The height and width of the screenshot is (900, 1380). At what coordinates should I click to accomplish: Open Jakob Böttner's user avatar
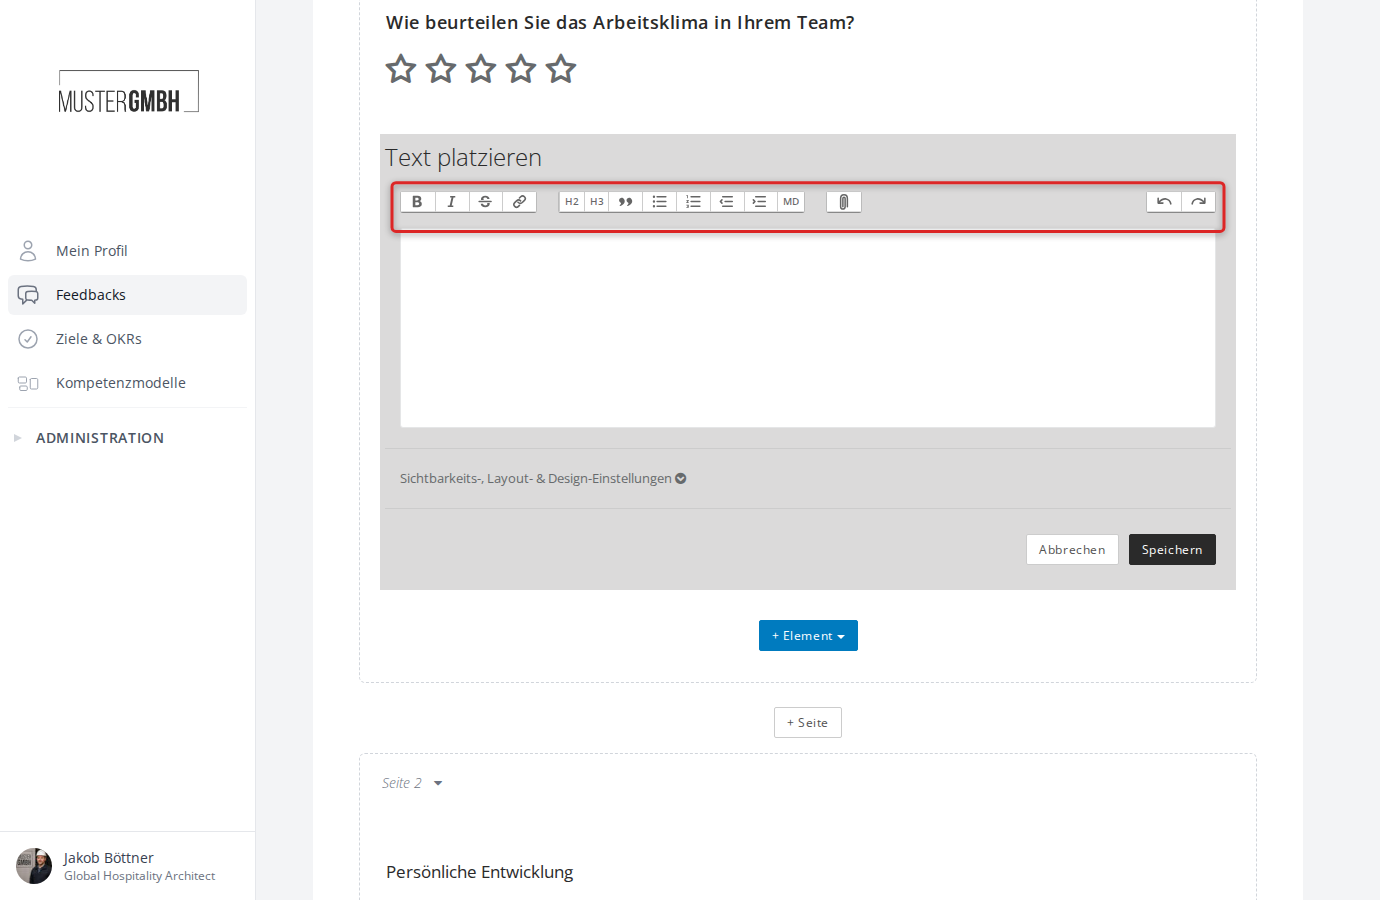click(x=34, y=866)
